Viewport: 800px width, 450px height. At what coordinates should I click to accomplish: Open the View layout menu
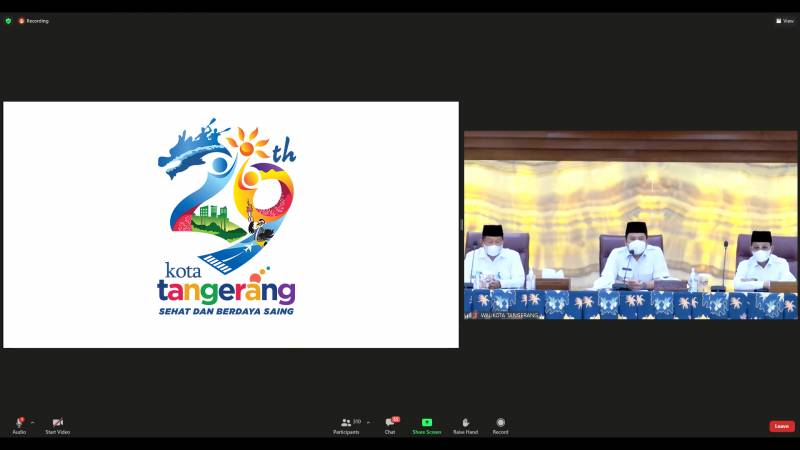pos(785,20)
